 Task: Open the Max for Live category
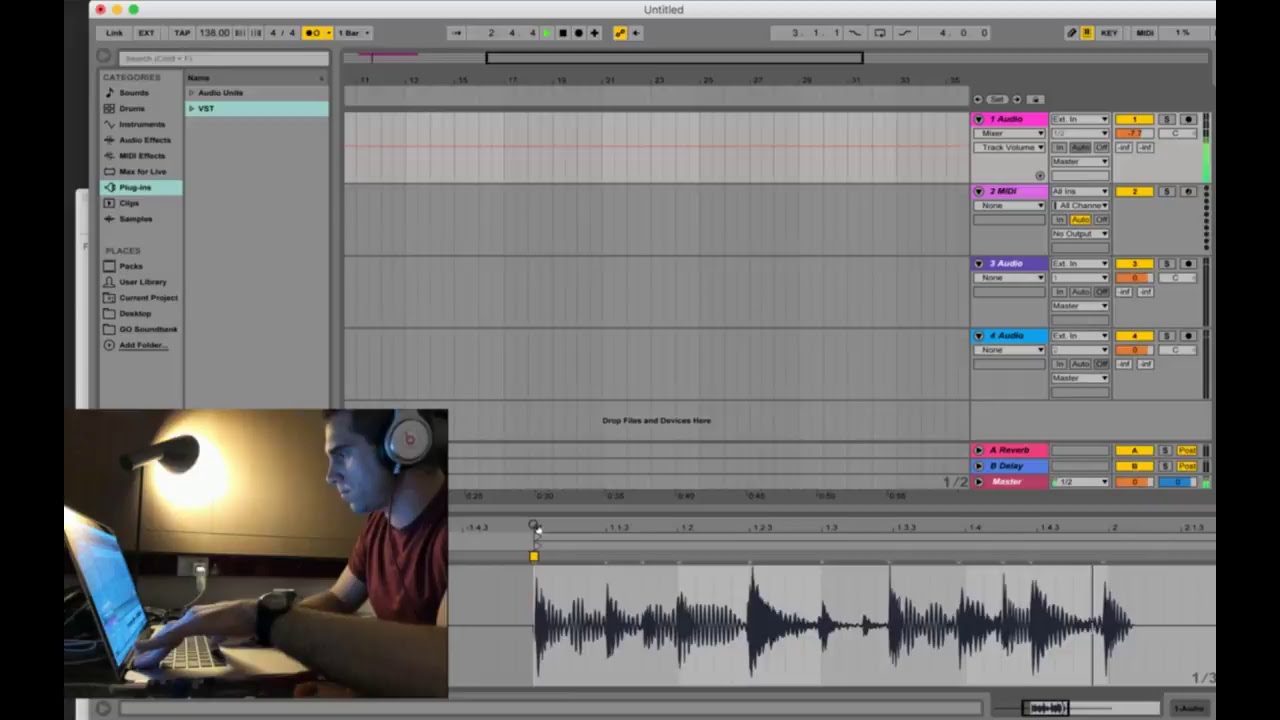pyautogui.click(x=142, y=171)
